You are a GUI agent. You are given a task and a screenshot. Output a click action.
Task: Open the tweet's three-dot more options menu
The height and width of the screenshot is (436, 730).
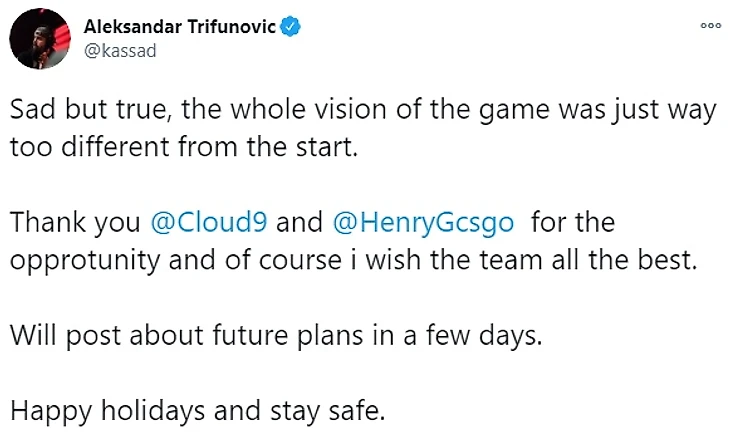point(710,27)
